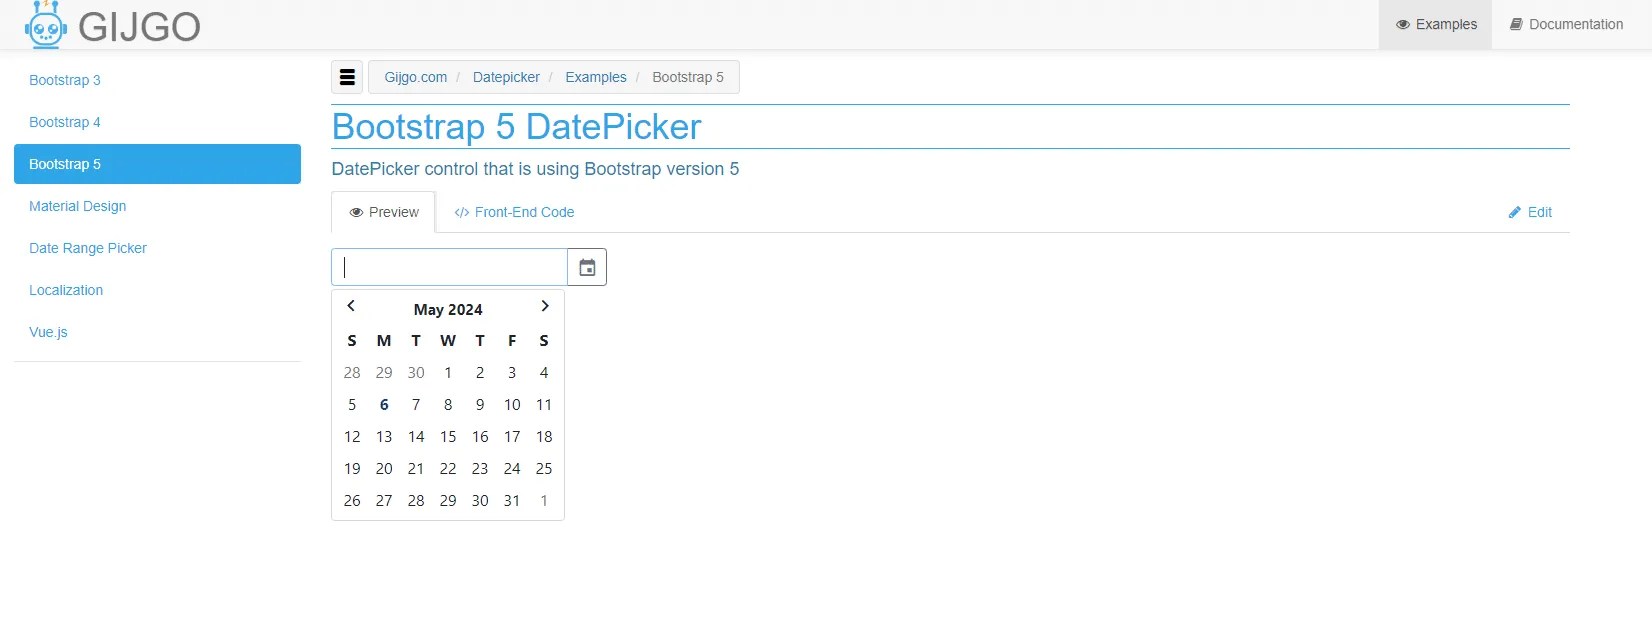This screenshot has width=1652, height=638.
Task: Open the calendar icon button
Action: pyautogui.click(x=587, y=267)
